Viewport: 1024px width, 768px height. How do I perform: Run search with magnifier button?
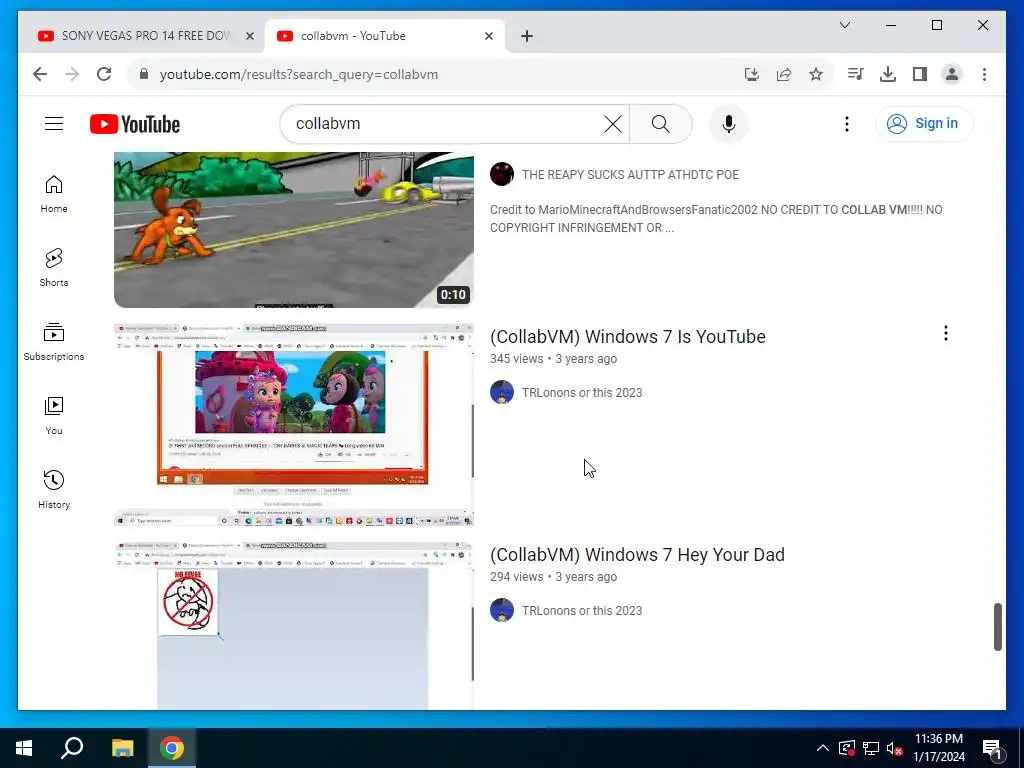point(660,123)
